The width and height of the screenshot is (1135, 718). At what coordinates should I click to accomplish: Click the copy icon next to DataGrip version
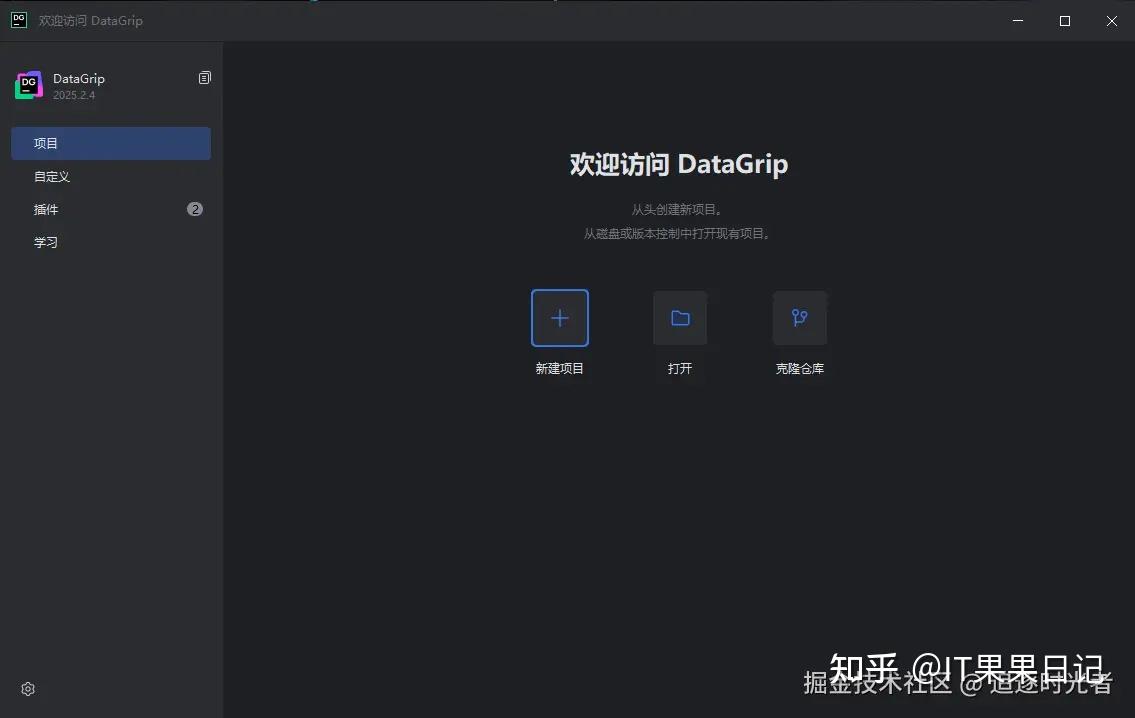(205, 77)
